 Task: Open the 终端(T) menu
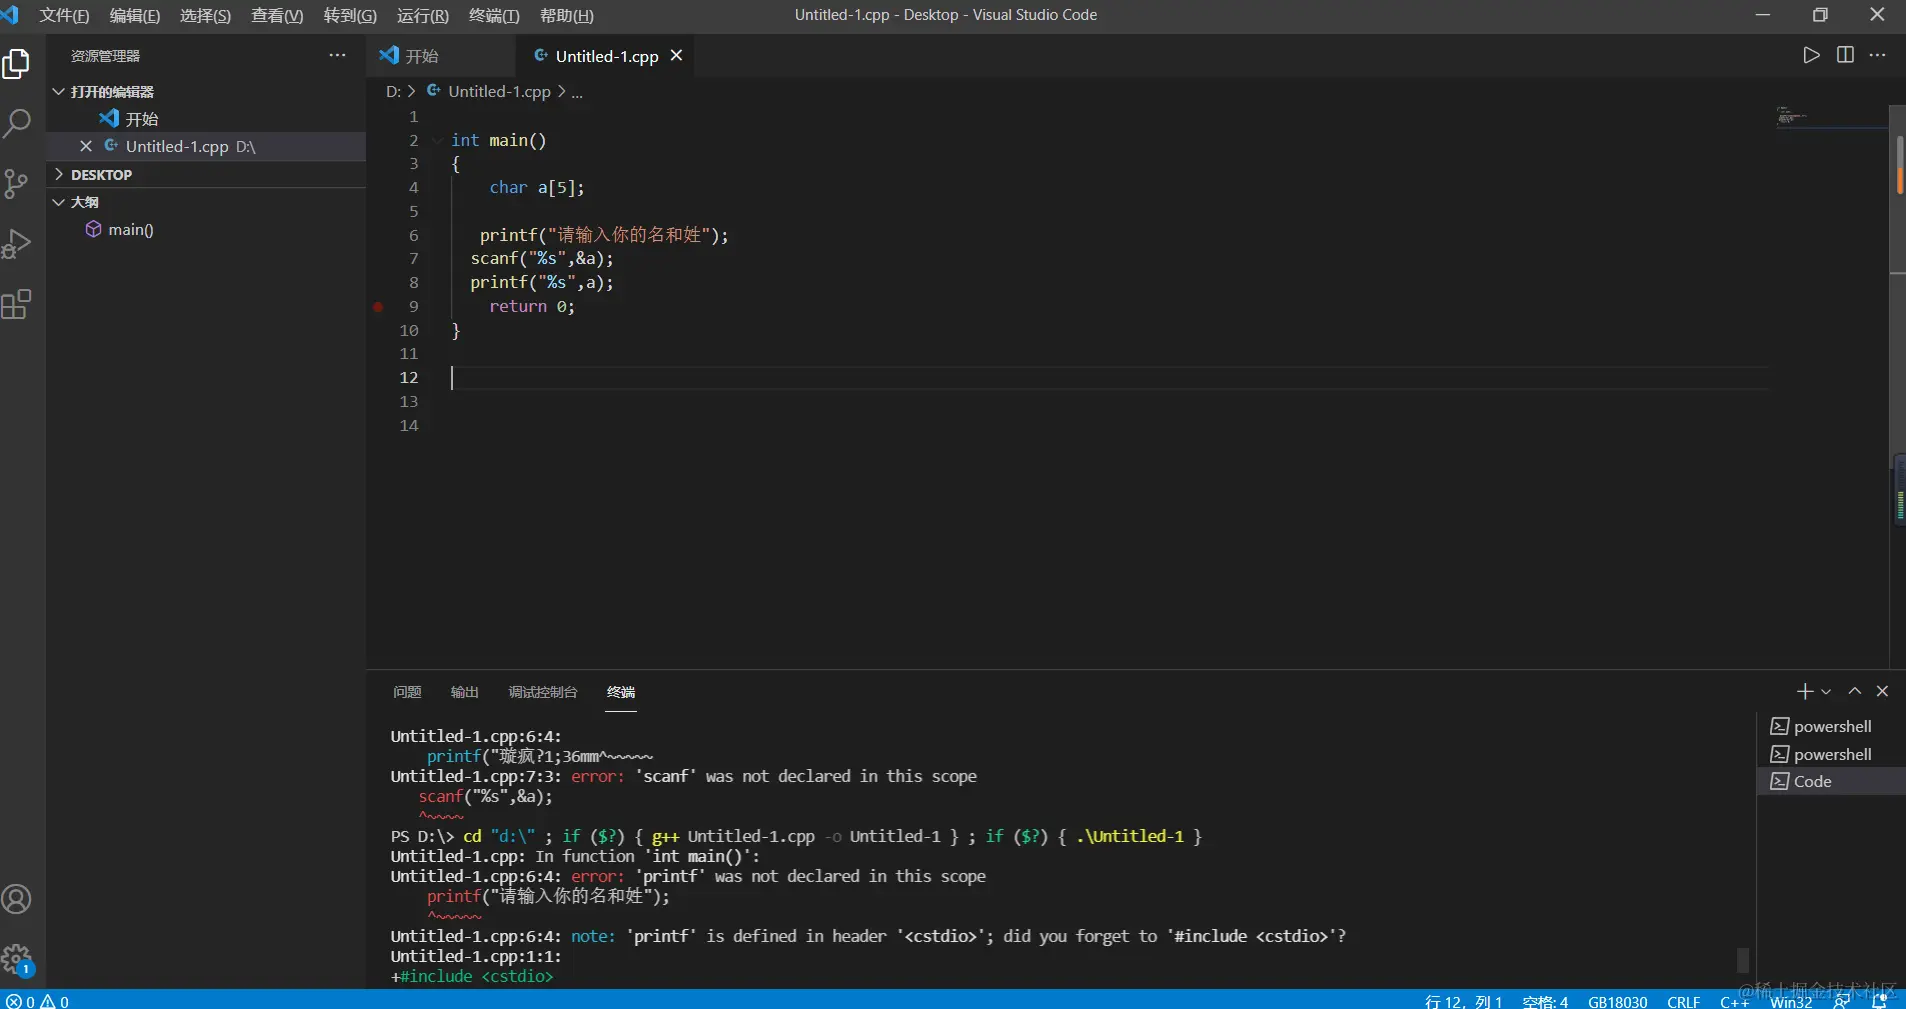tap(494, 15)
